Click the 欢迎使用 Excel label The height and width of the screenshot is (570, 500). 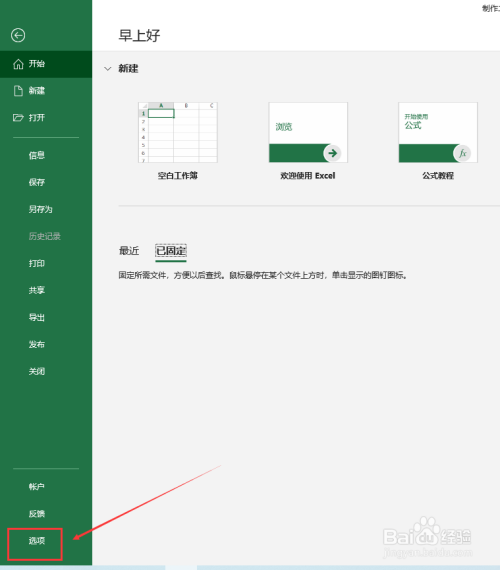tap(308, 176)
